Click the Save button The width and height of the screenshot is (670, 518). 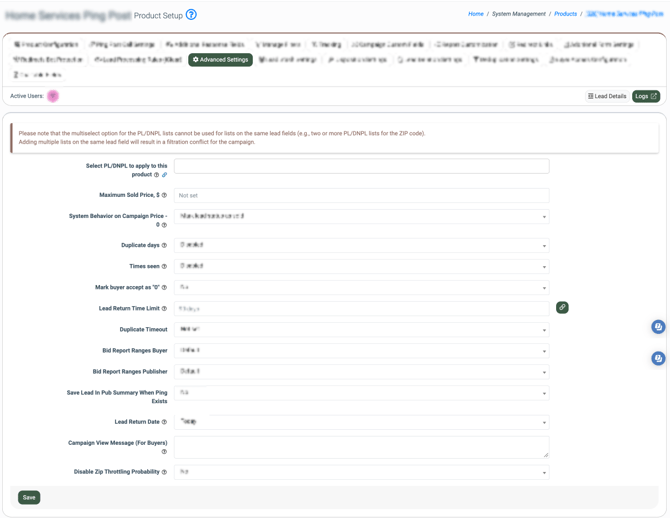click(x=29, y=497)
